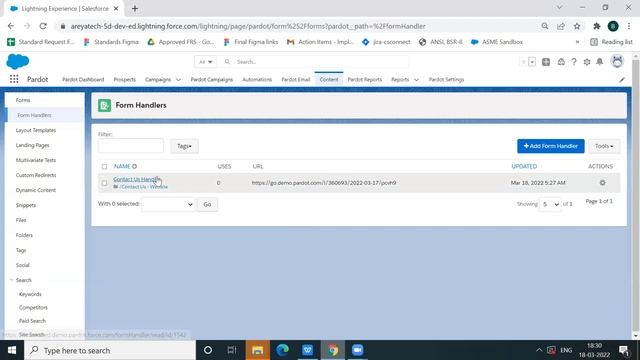Click the form handler URL text

pyautogui.click(x=324, y=183)
